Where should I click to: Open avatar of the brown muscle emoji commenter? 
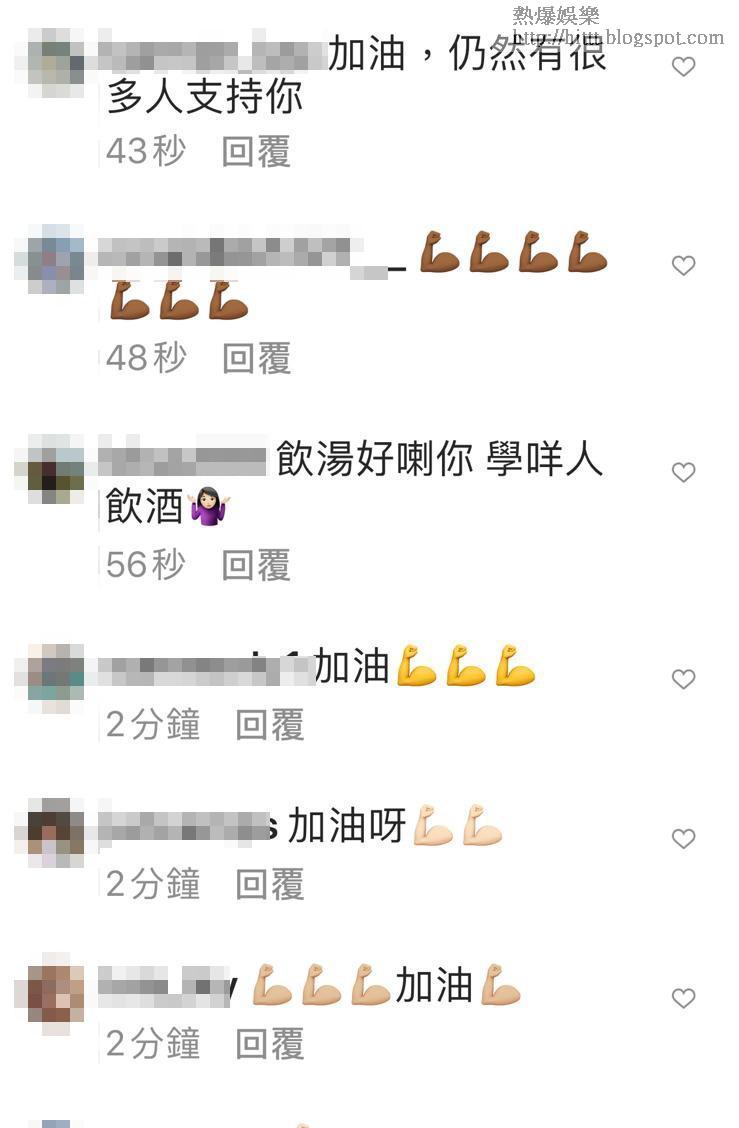pyautogui.click(x=50, y=259)
